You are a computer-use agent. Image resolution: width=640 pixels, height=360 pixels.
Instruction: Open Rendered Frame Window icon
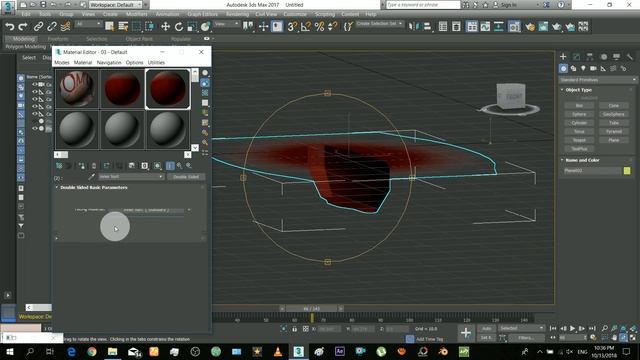[543, 27]
